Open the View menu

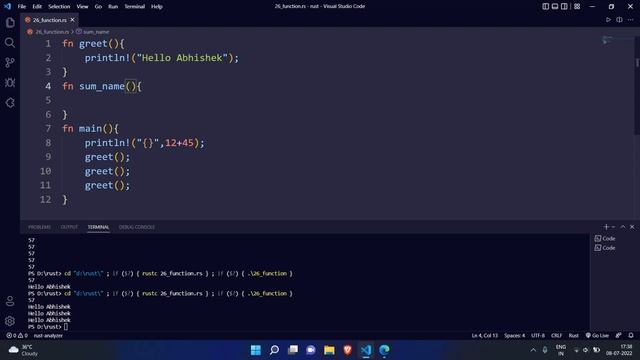pyautogui.click(x=82, y=6)
